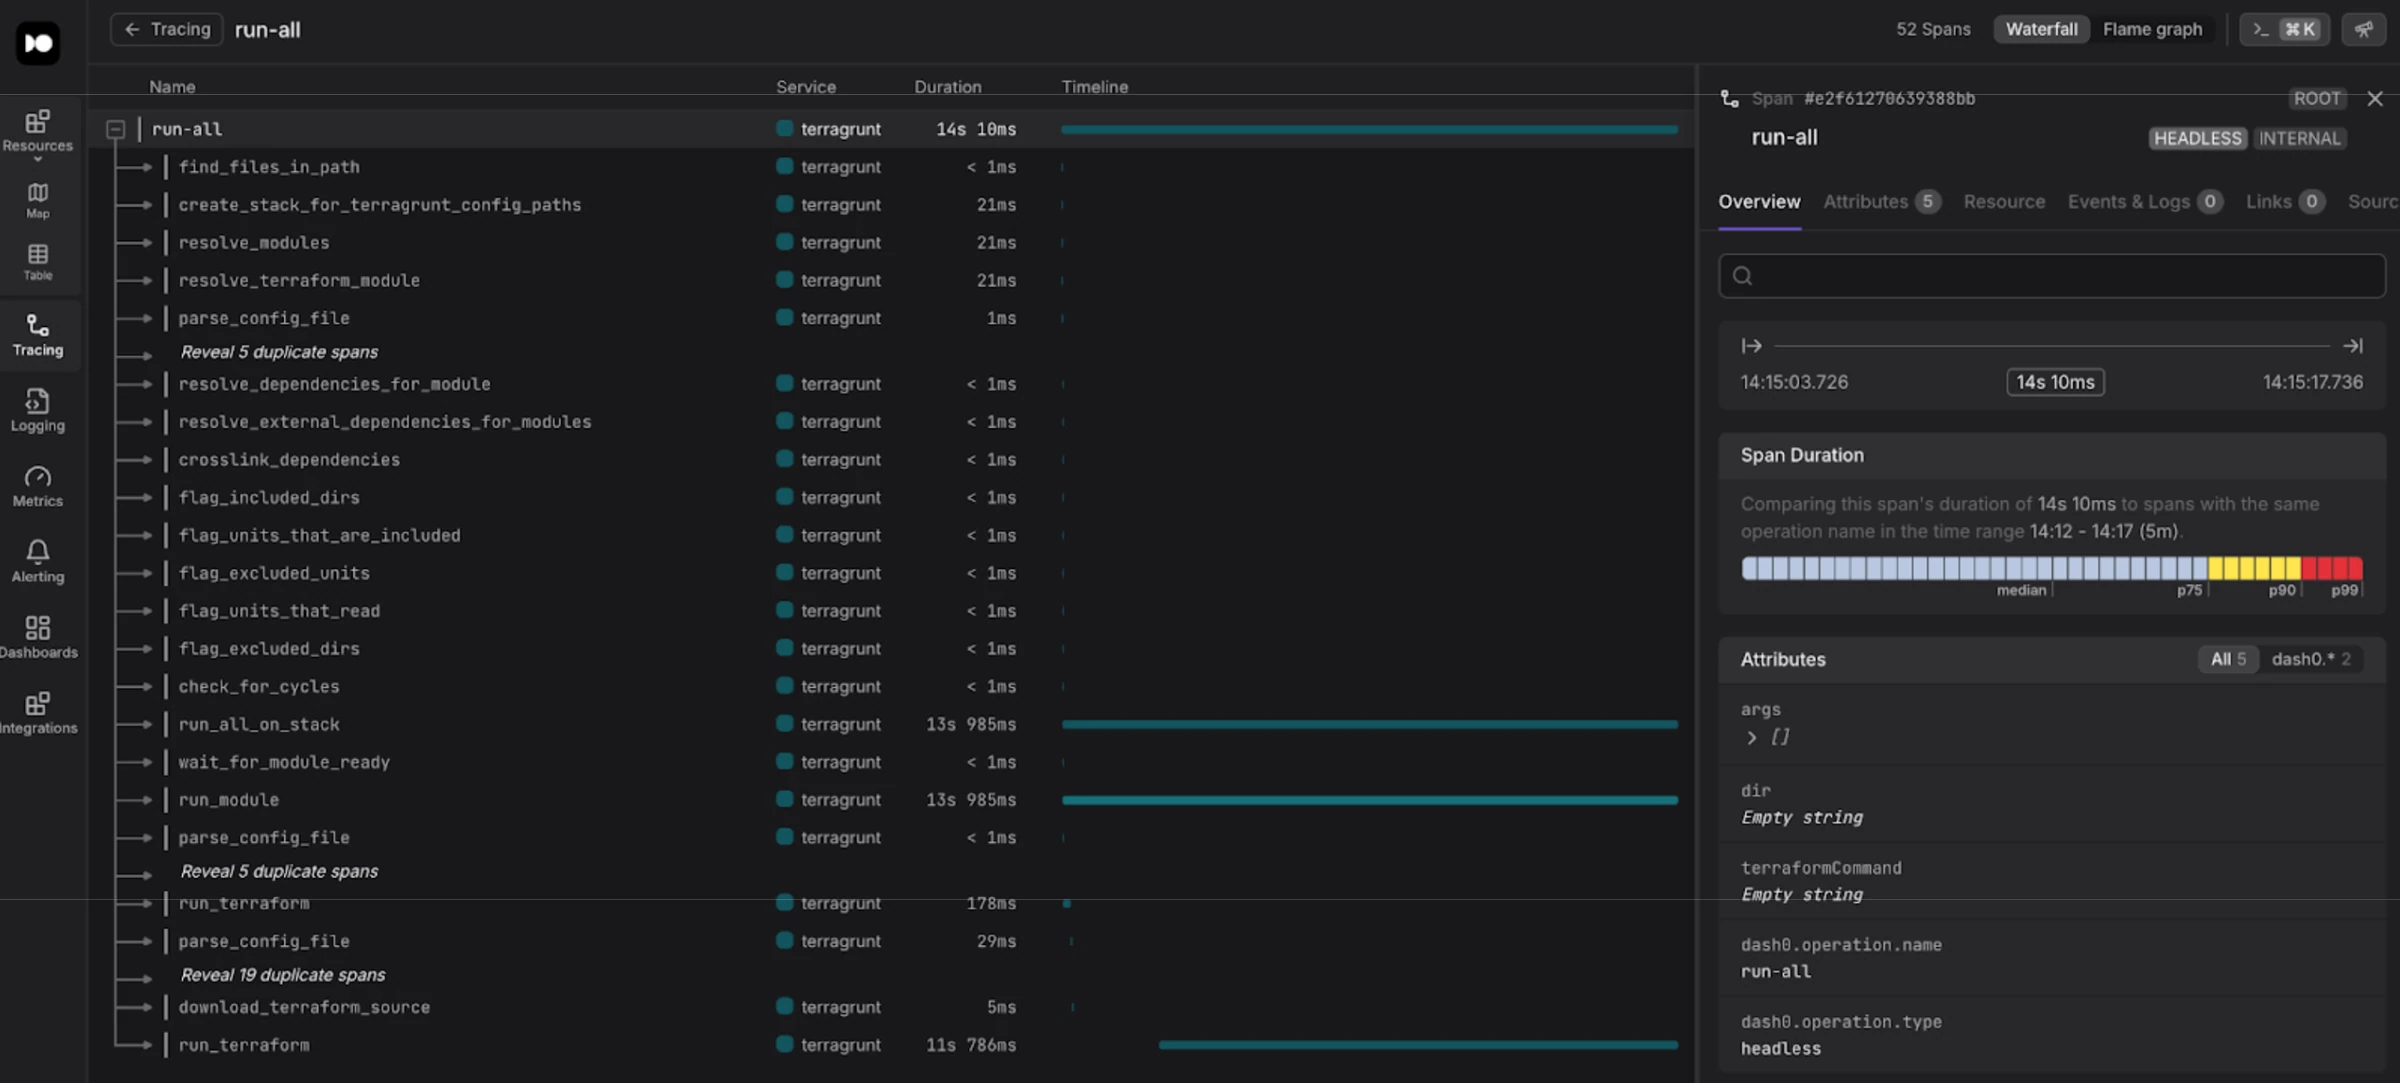2400x1083 pixels.
Task: Open the Events & Logs tab
Action: pos(2145,202)
